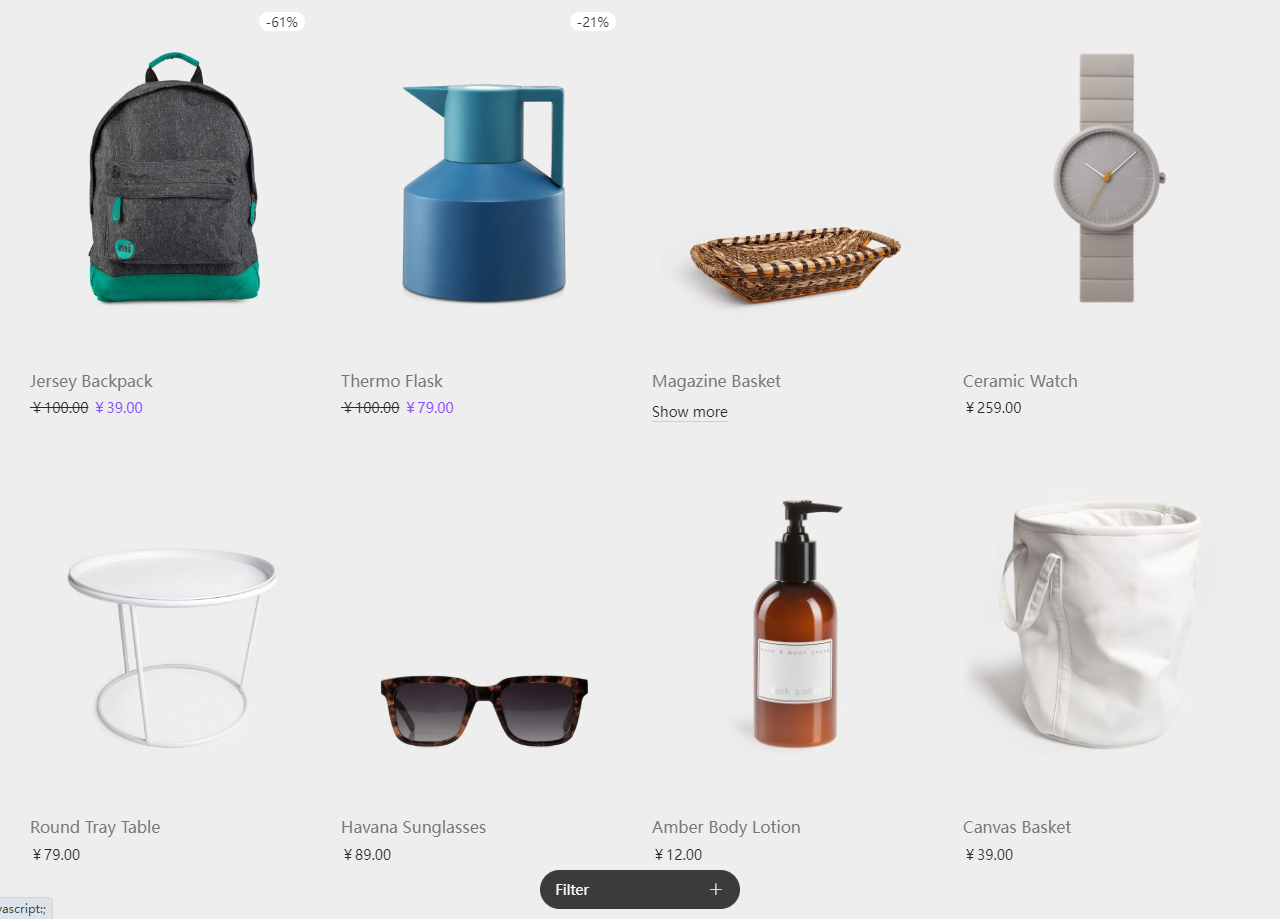Click the Round Tray Table title
The width and height of the screenshot is (1280, 919).
click(x=95, y=827)
